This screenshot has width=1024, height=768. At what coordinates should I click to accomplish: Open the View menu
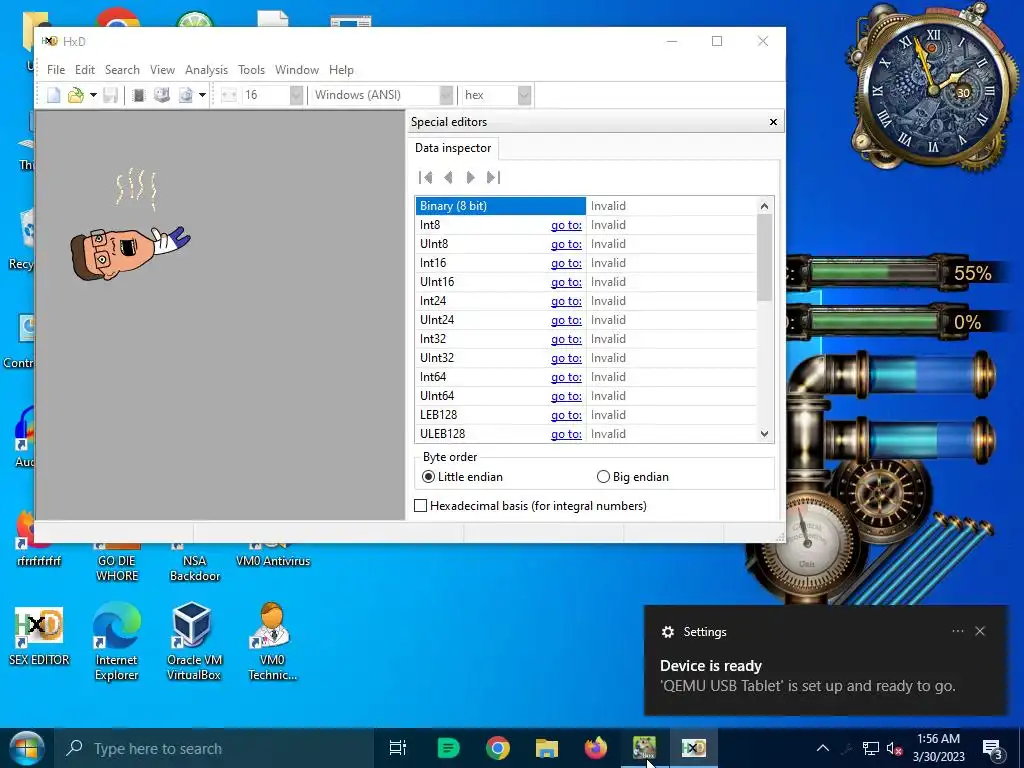click(x=162, y=70)
